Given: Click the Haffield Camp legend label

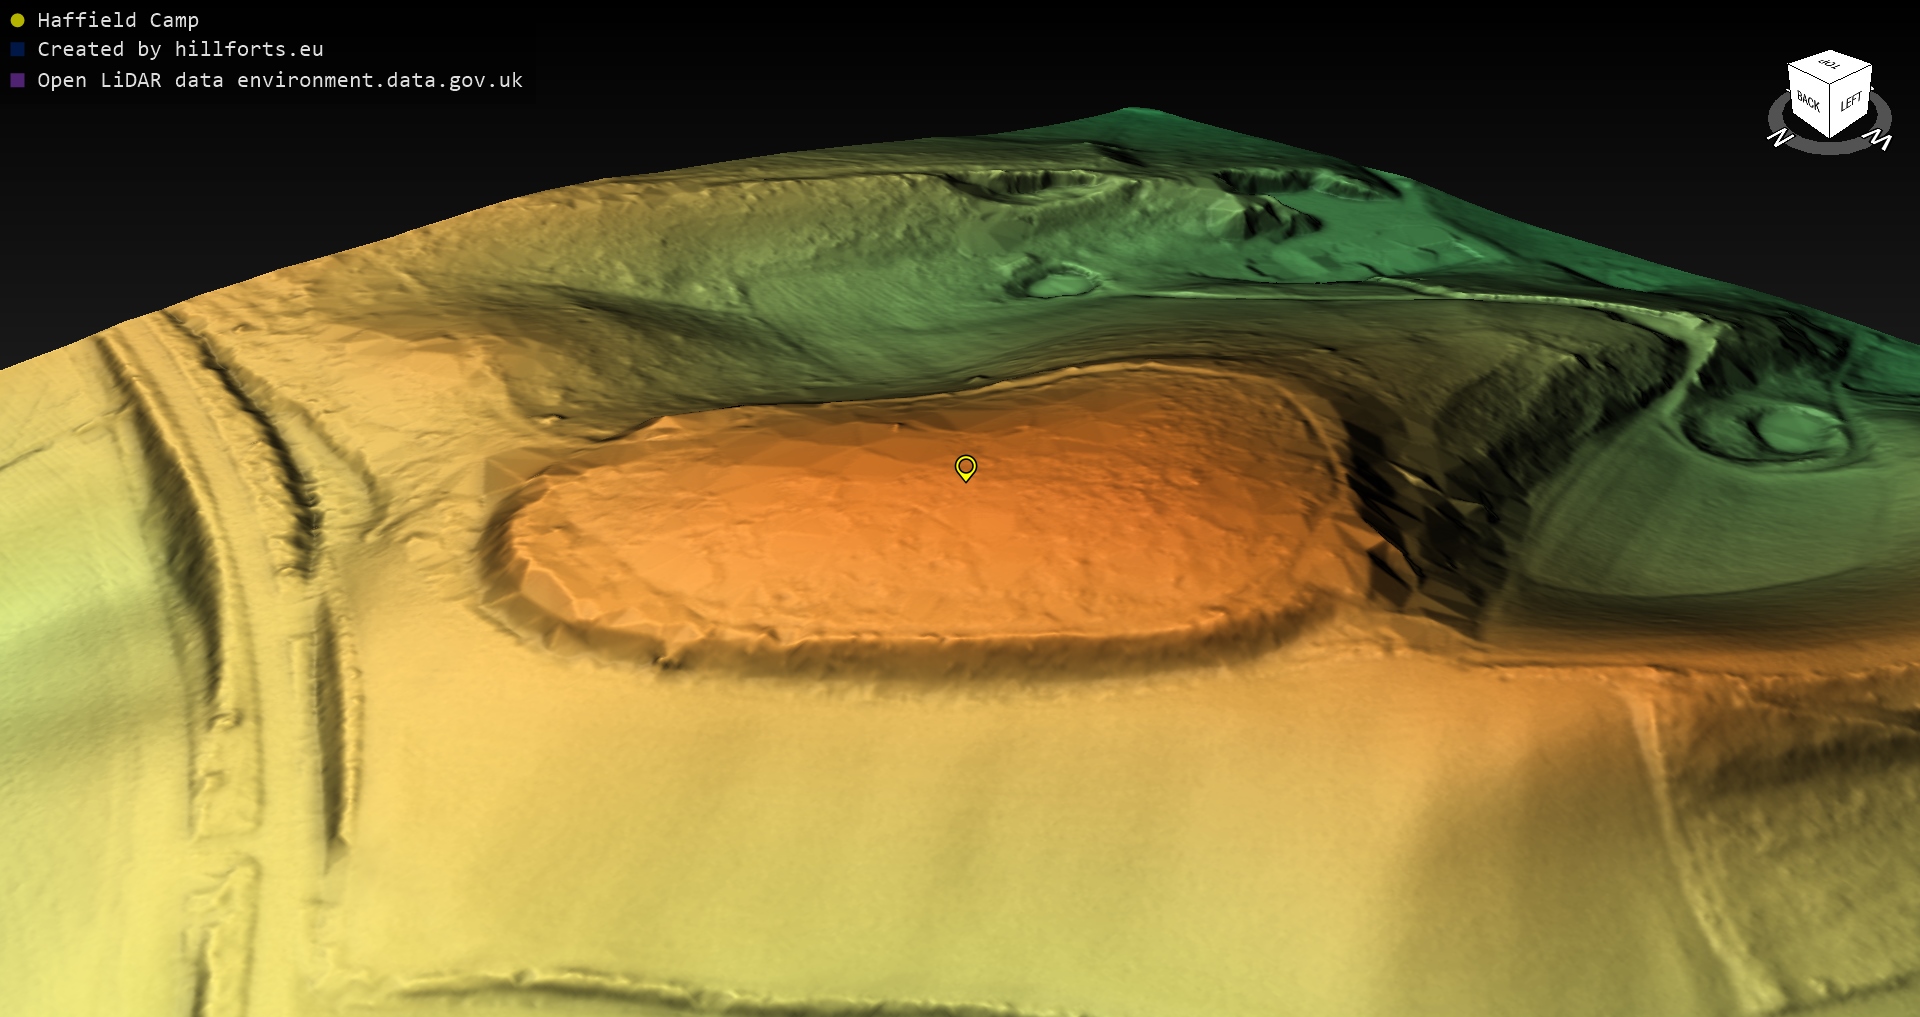Looking at the screenshot, I should click(x=118, y=20).
